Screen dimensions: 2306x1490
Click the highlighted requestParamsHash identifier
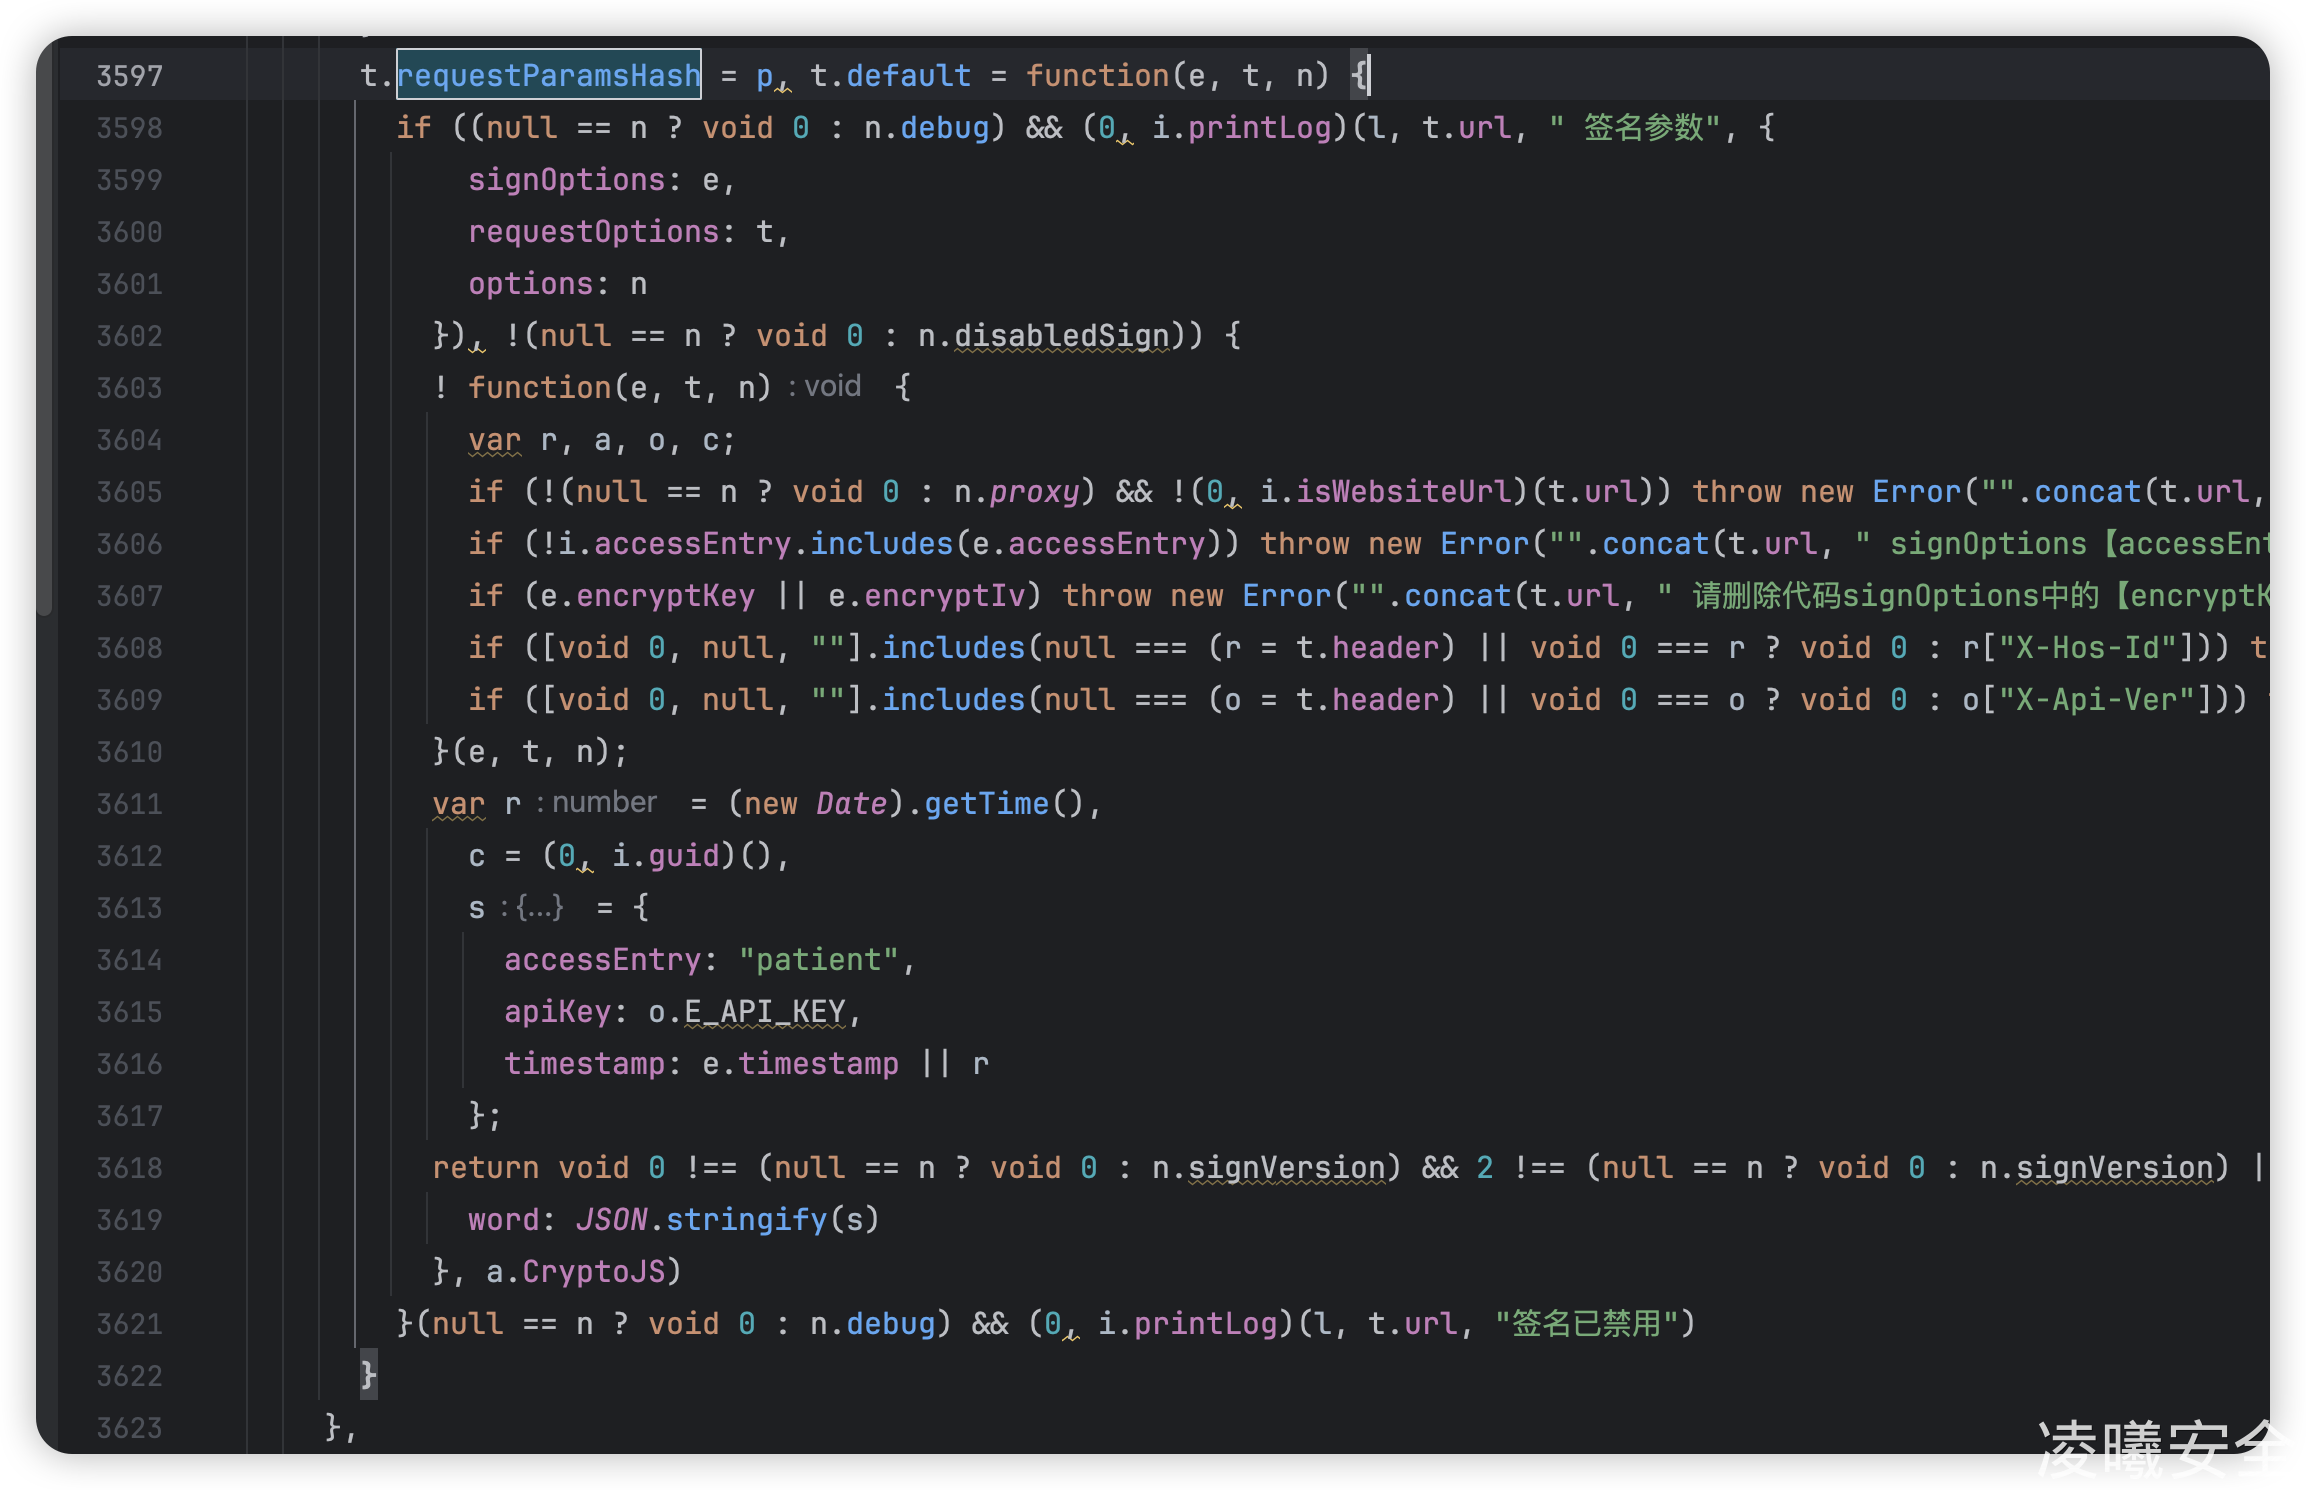point(548,75)
